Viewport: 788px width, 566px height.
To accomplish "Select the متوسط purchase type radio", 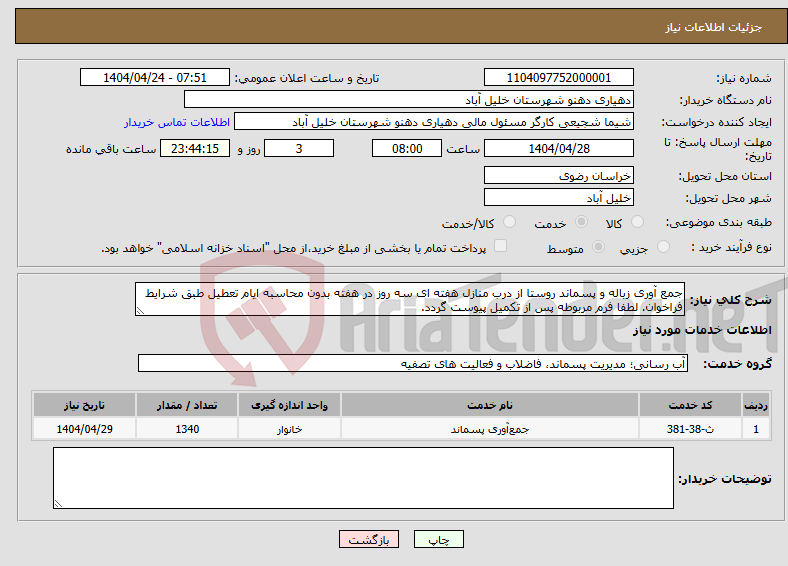I will [599, 246].
